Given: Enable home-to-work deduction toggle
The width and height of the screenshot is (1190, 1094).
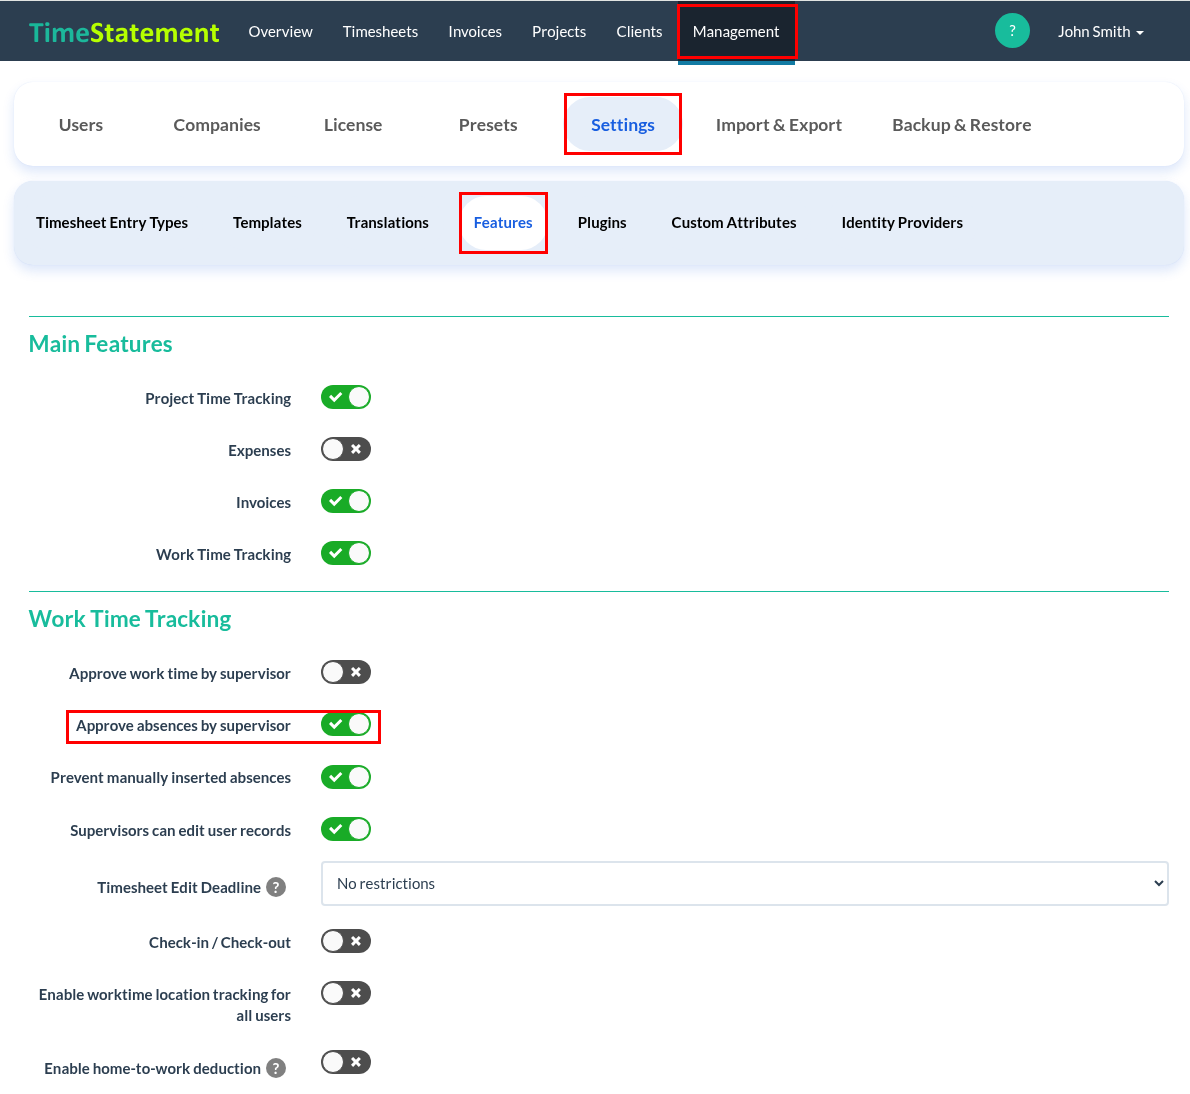Looking at the screenshot, I should pos(345,1063).
